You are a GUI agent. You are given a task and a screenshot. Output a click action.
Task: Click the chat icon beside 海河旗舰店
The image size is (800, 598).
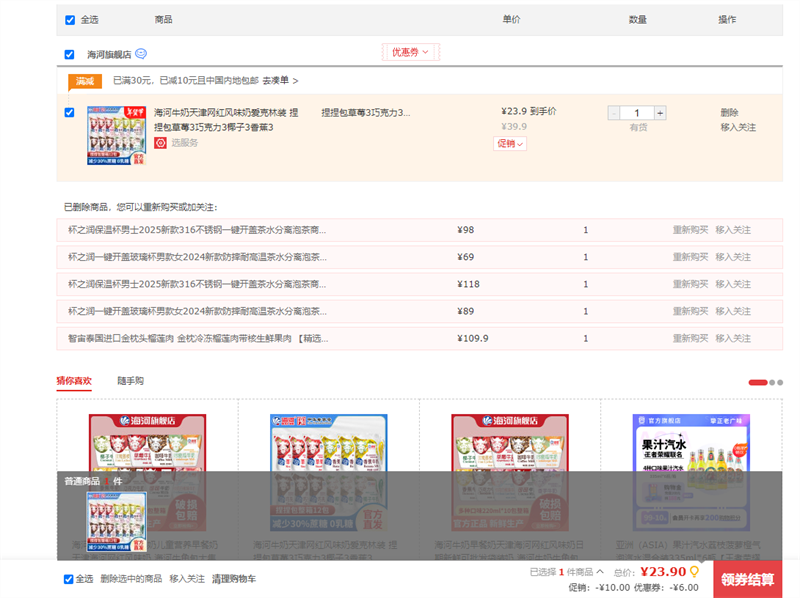pos(141,54)
